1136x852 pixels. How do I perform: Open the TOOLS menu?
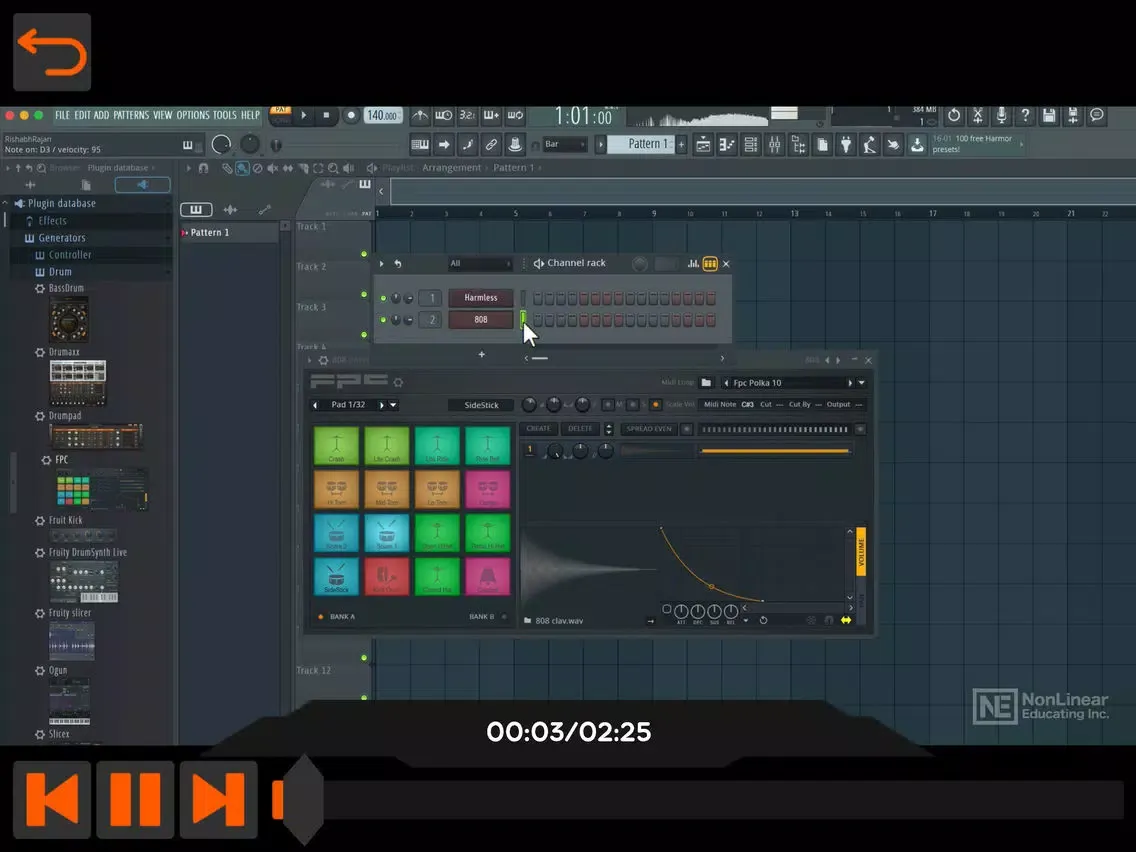pyautogui.click(x=225, y=115)
